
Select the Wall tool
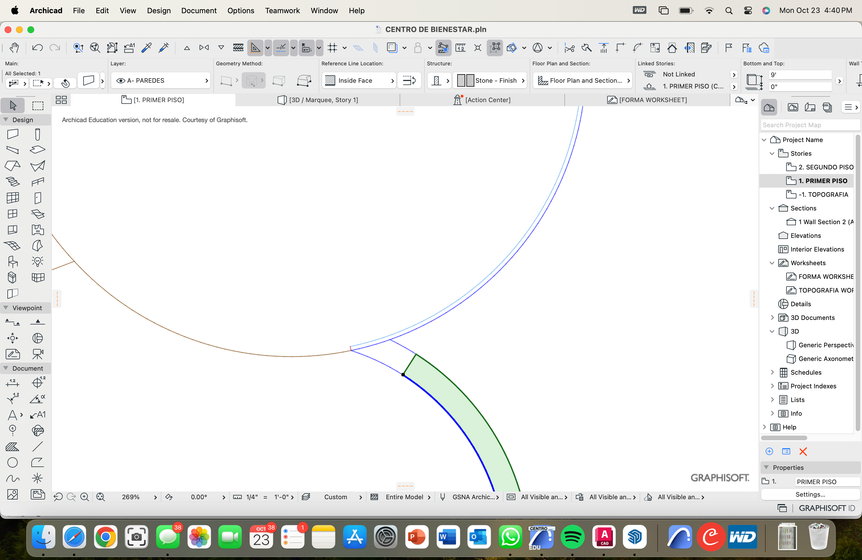pyautogui.click(x=13, y=134)
